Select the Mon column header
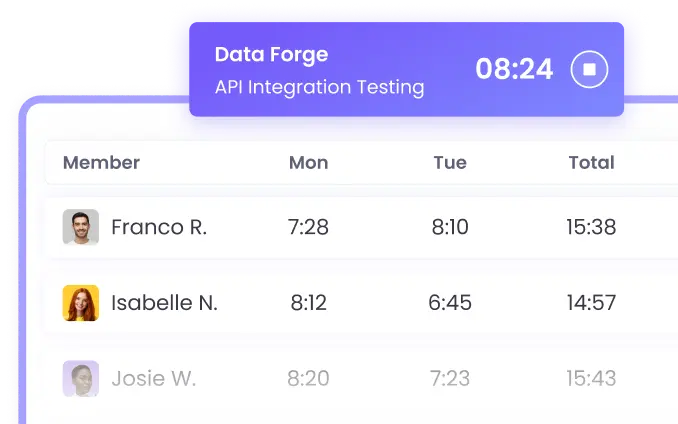This screenshot has height=424, width=678. tap(308, 163)
